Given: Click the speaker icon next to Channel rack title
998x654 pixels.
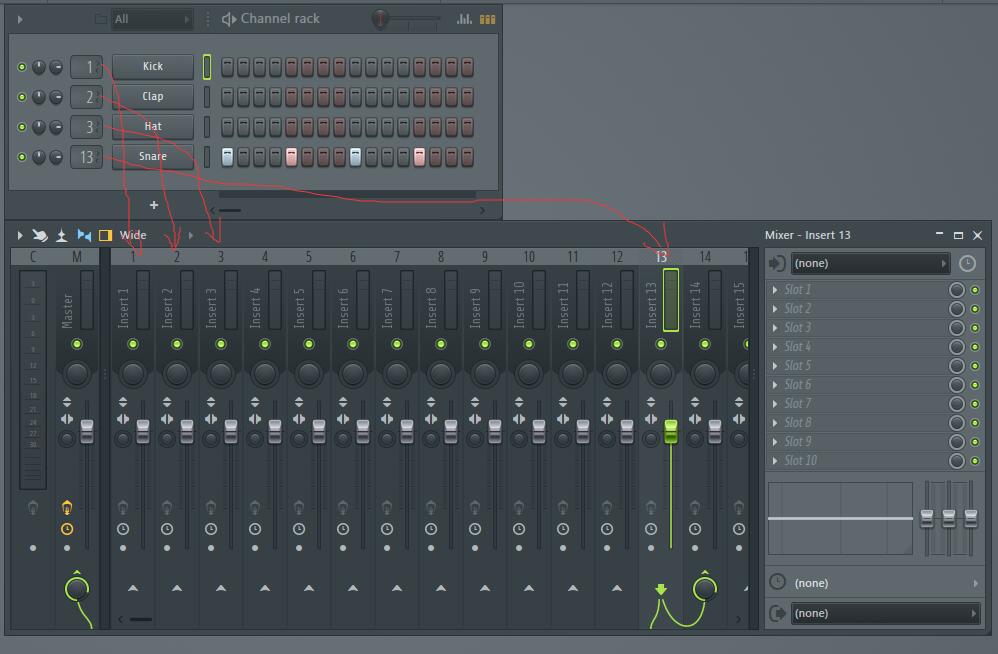Looking at the screenshot, I should point(229,18).
